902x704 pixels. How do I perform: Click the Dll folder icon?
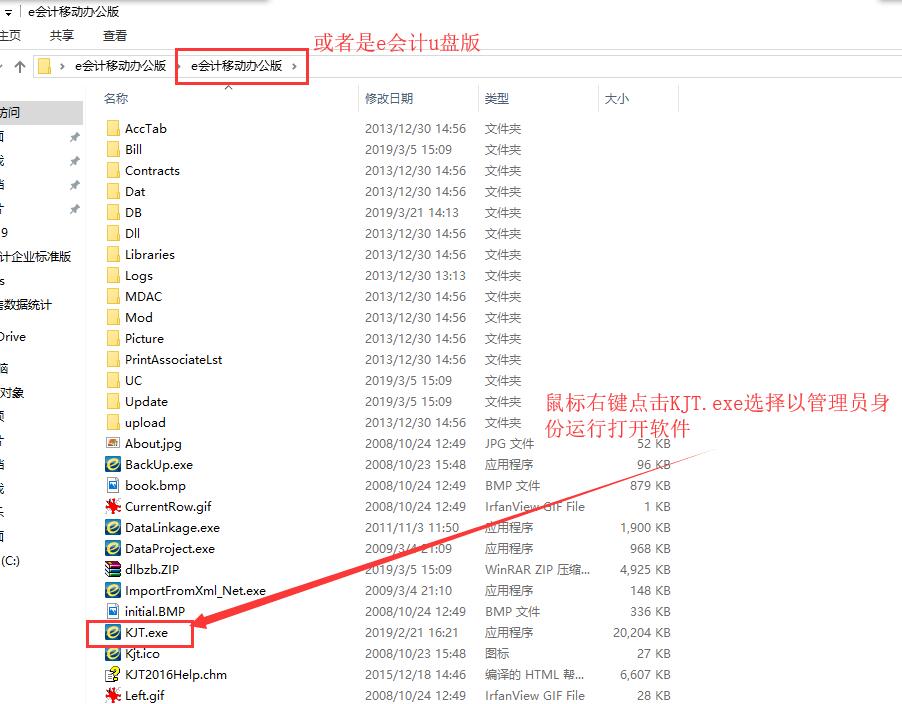tap(113, 234)
